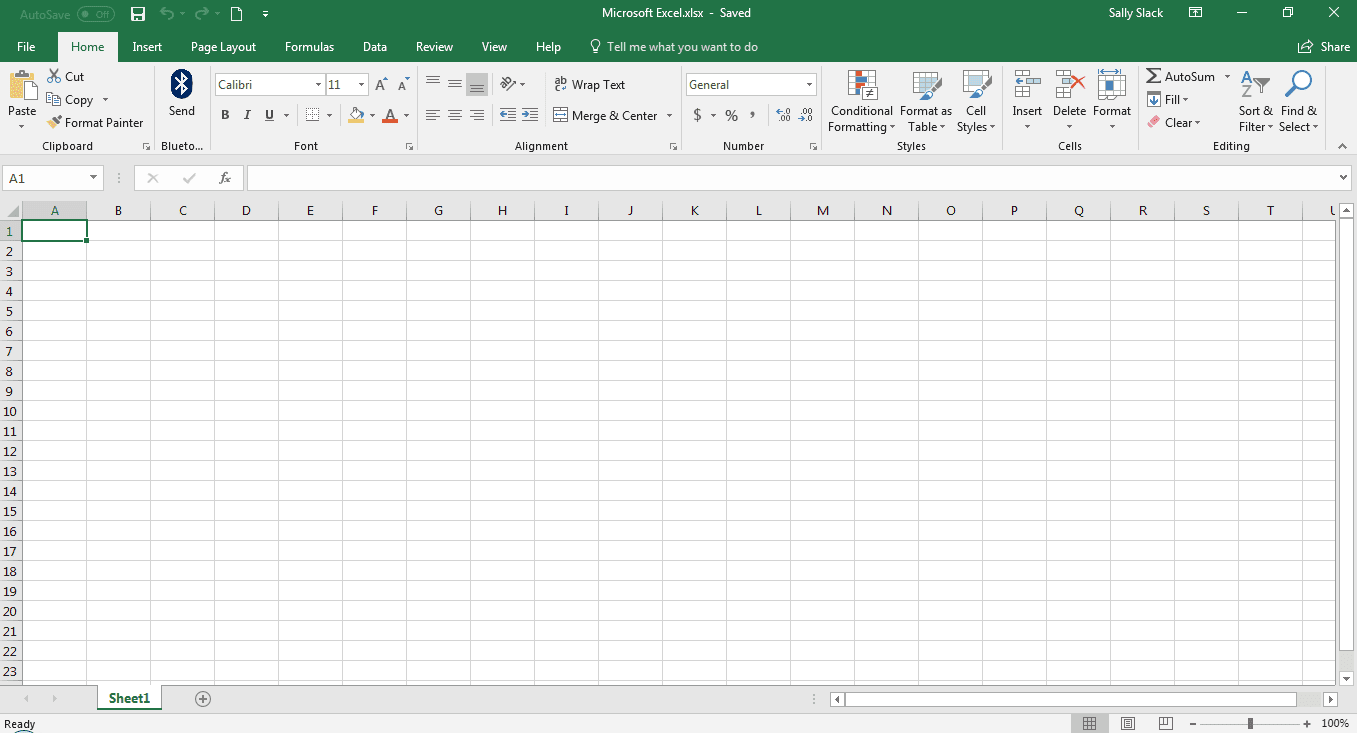Open the General number format dropdown

tap(809, 85)
